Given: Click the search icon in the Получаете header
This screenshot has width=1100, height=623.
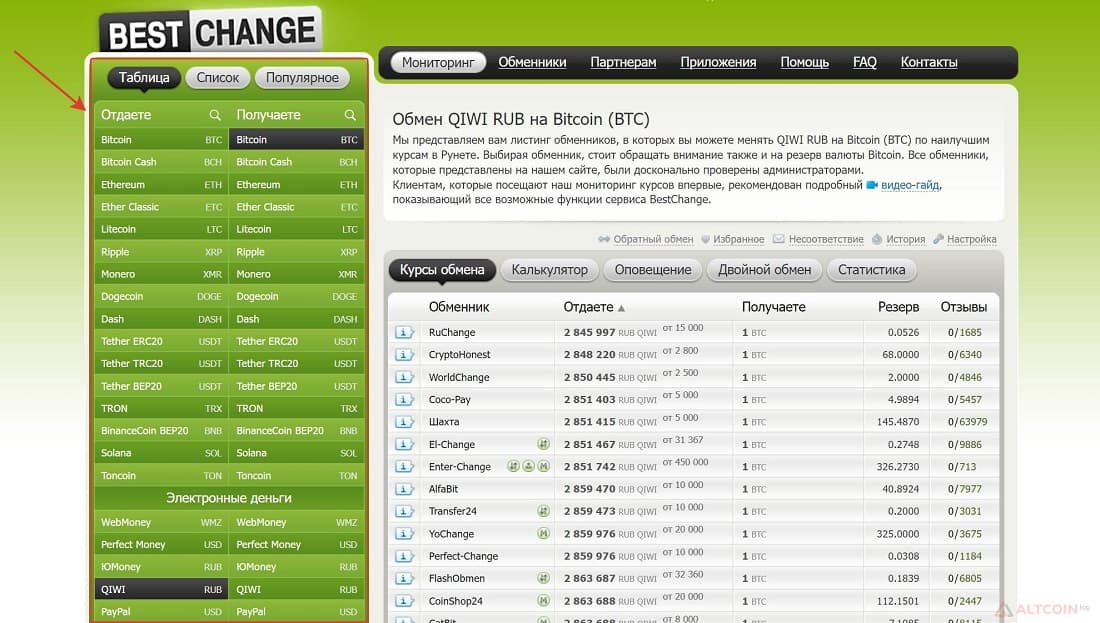Looking at the screenshot, I should pyautogui.click(x=350, y=114).
